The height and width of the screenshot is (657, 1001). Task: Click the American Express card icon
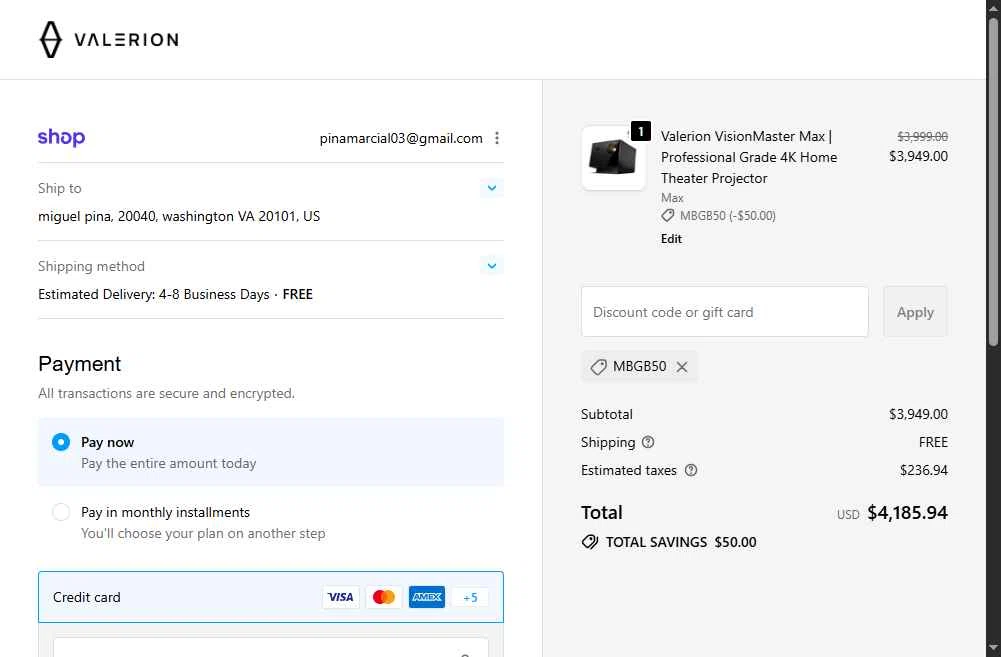click(x=426, y=597)
